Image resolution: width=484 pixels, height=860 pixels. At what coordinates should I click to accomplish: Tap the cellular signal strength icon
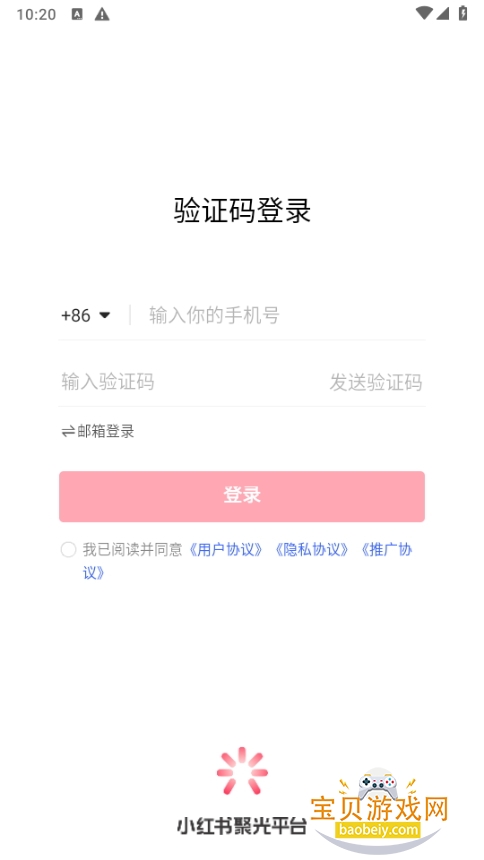tap(442, 14)
